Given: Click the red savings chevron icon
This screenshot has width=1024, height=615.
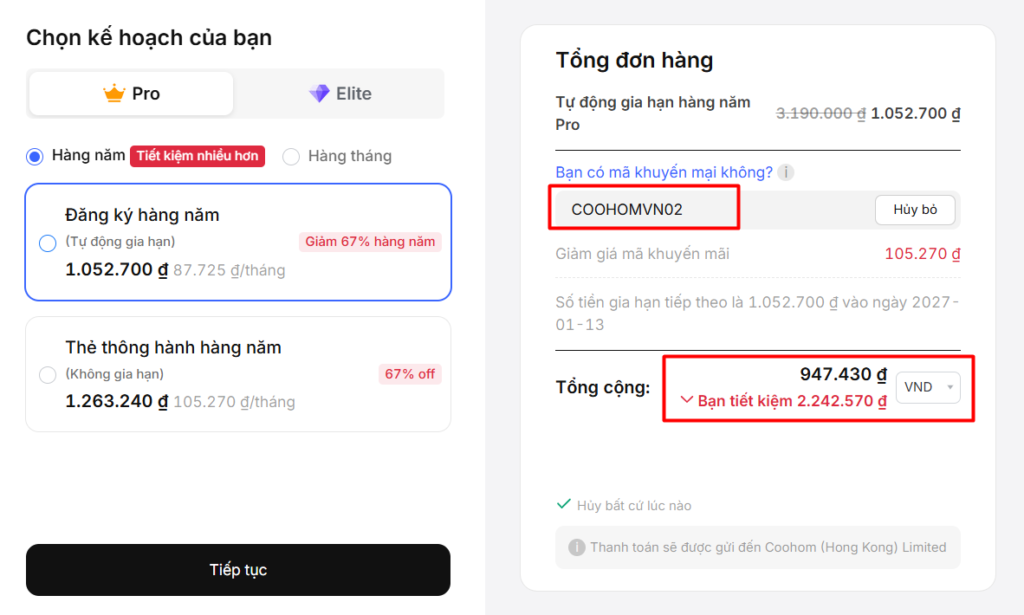Looking at the screenshot, I should 686,400.
